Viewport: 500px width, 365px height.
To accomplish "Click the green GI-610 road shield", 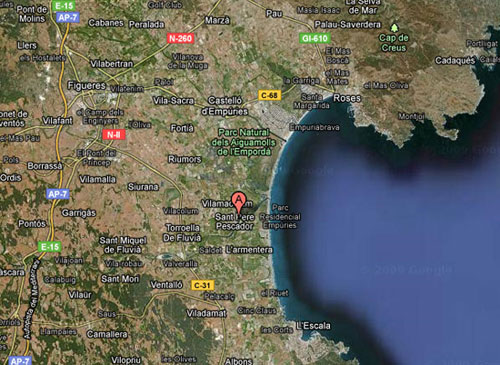I will [315, 38].
